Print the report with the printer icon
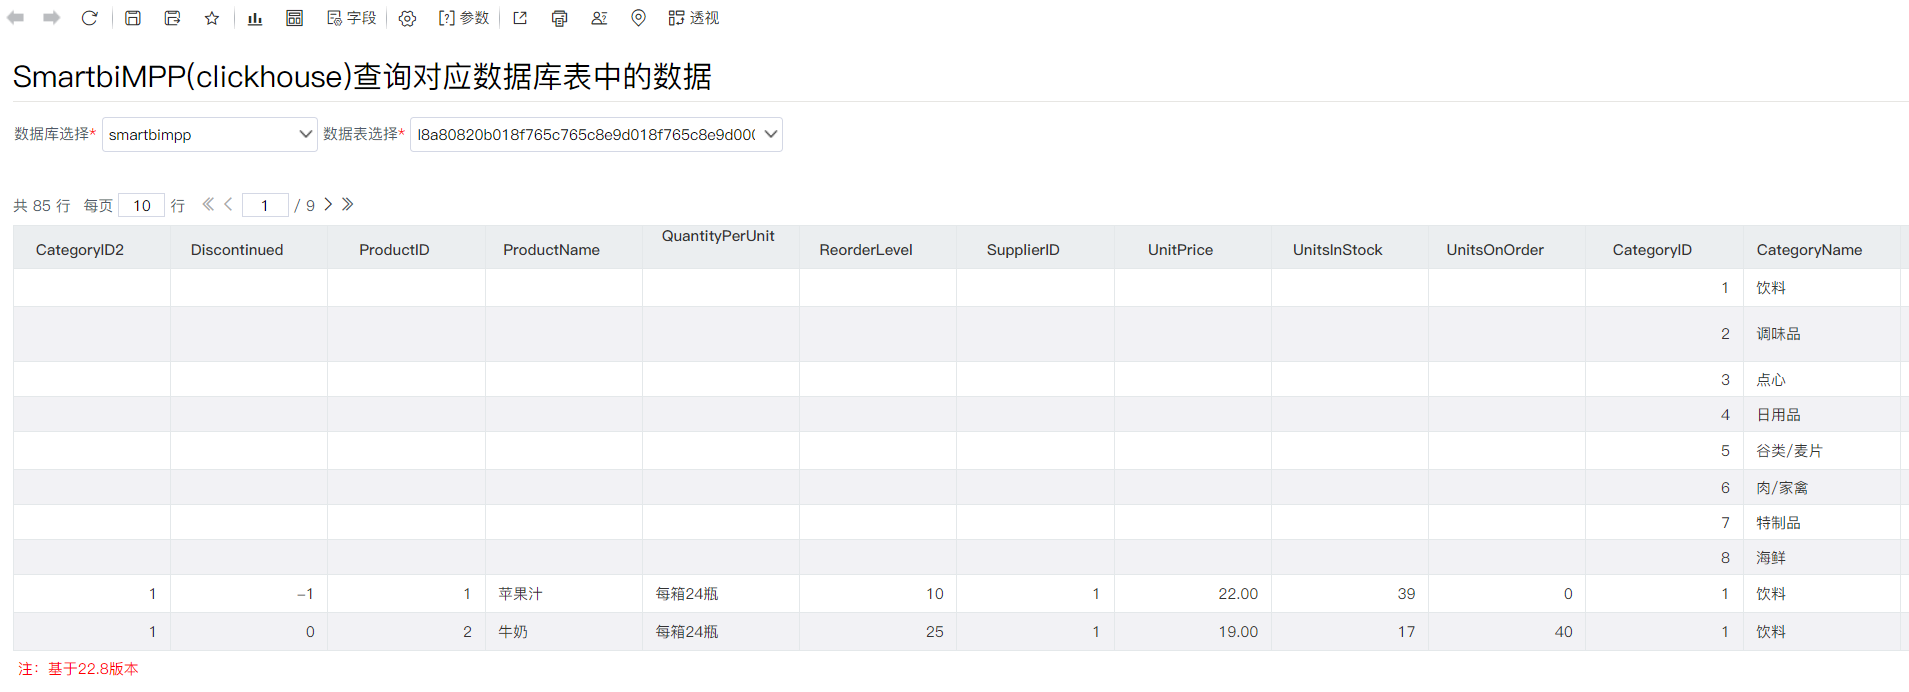Image resolution: width=1909 pixels, height=692 pixels. tap(559, 18)
